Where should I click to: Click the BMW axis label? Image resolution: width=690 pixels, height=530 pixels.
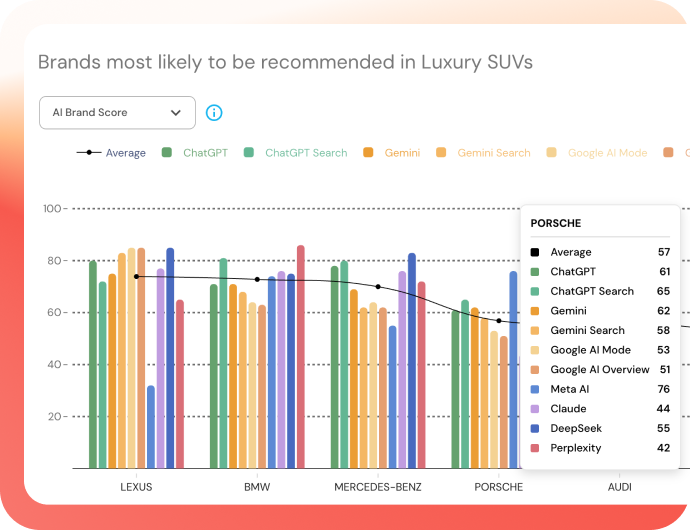coord(257,487)
